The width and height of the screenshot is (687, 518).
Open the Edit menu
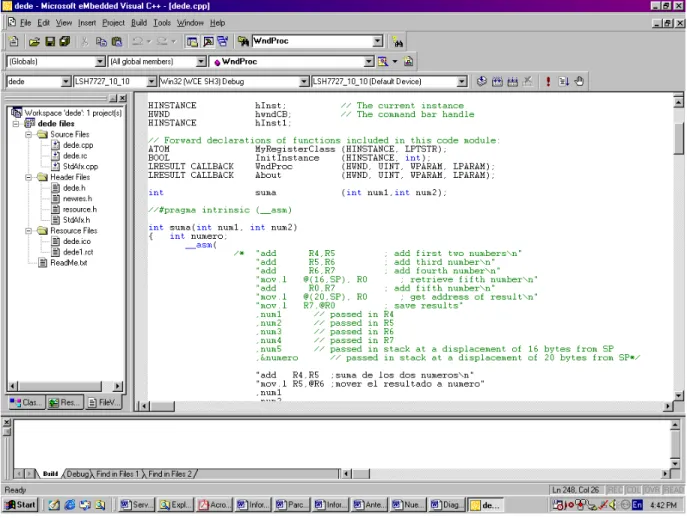point(43,23)
